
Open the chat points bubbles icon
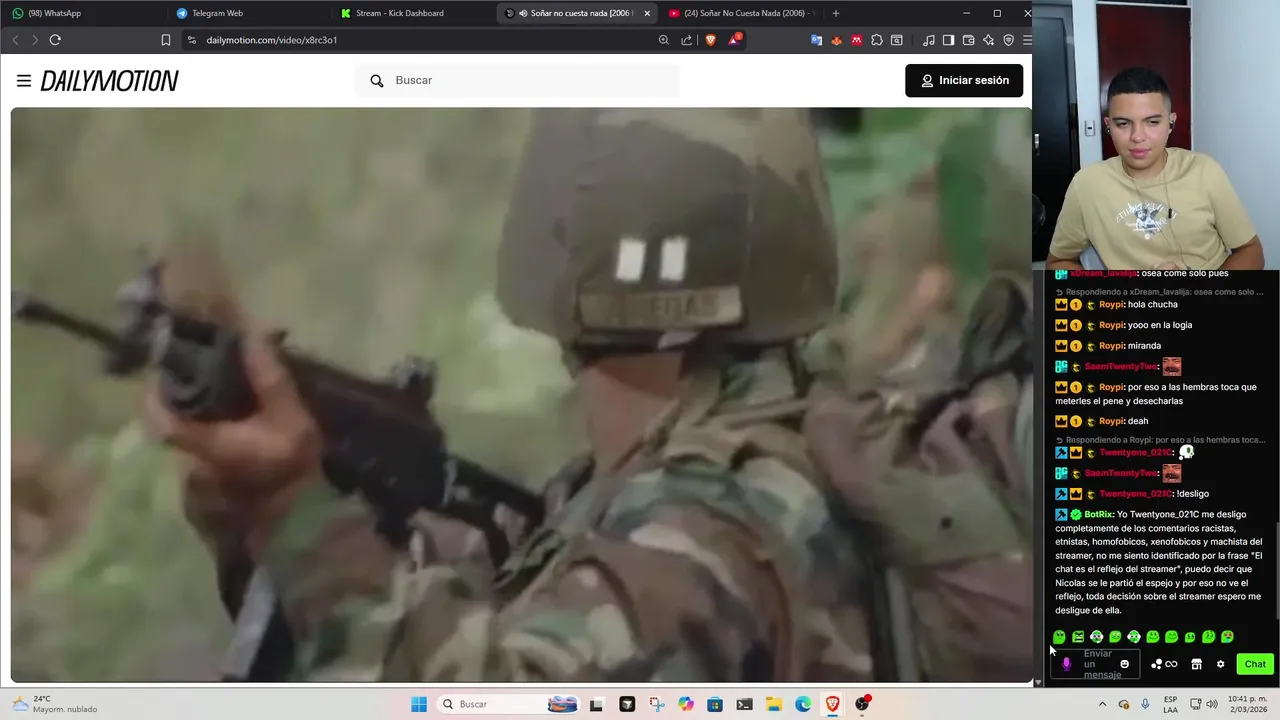click(1157, 664)
